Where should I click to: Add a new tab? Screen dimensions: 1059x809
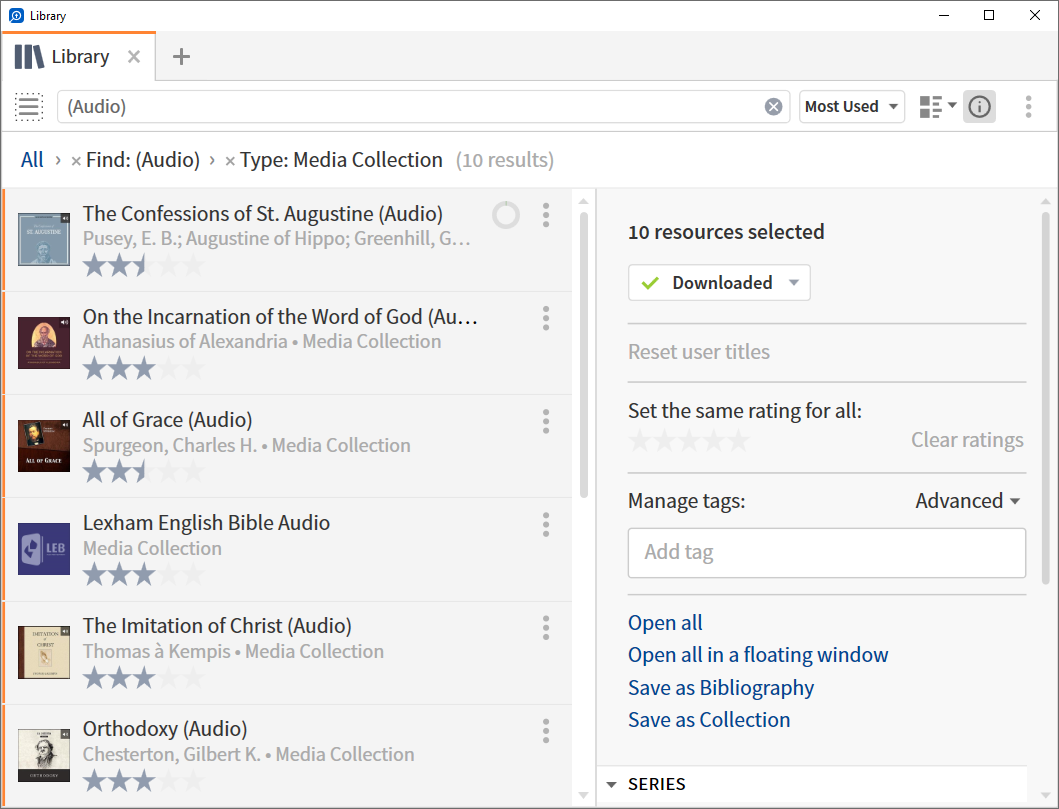point(181,57)
